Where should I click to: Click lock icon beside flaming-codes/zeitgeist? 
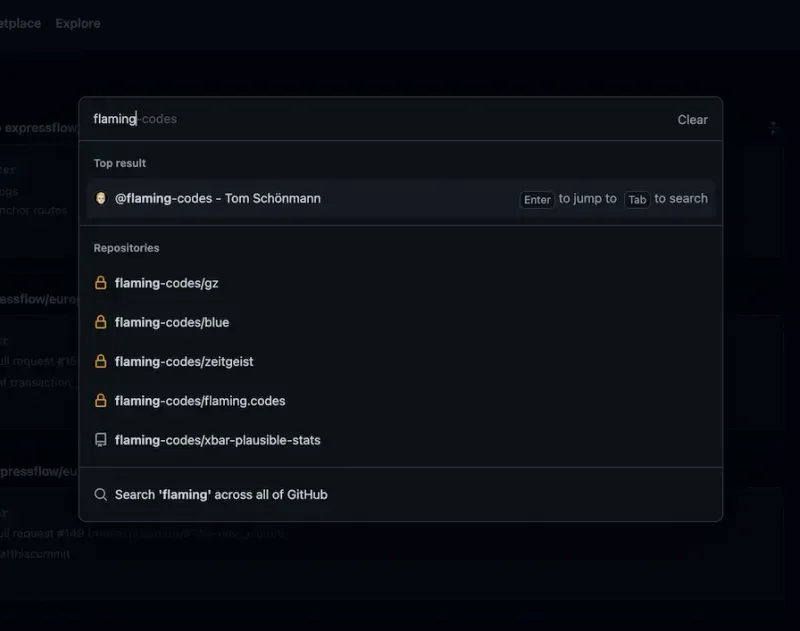[101, 361]
